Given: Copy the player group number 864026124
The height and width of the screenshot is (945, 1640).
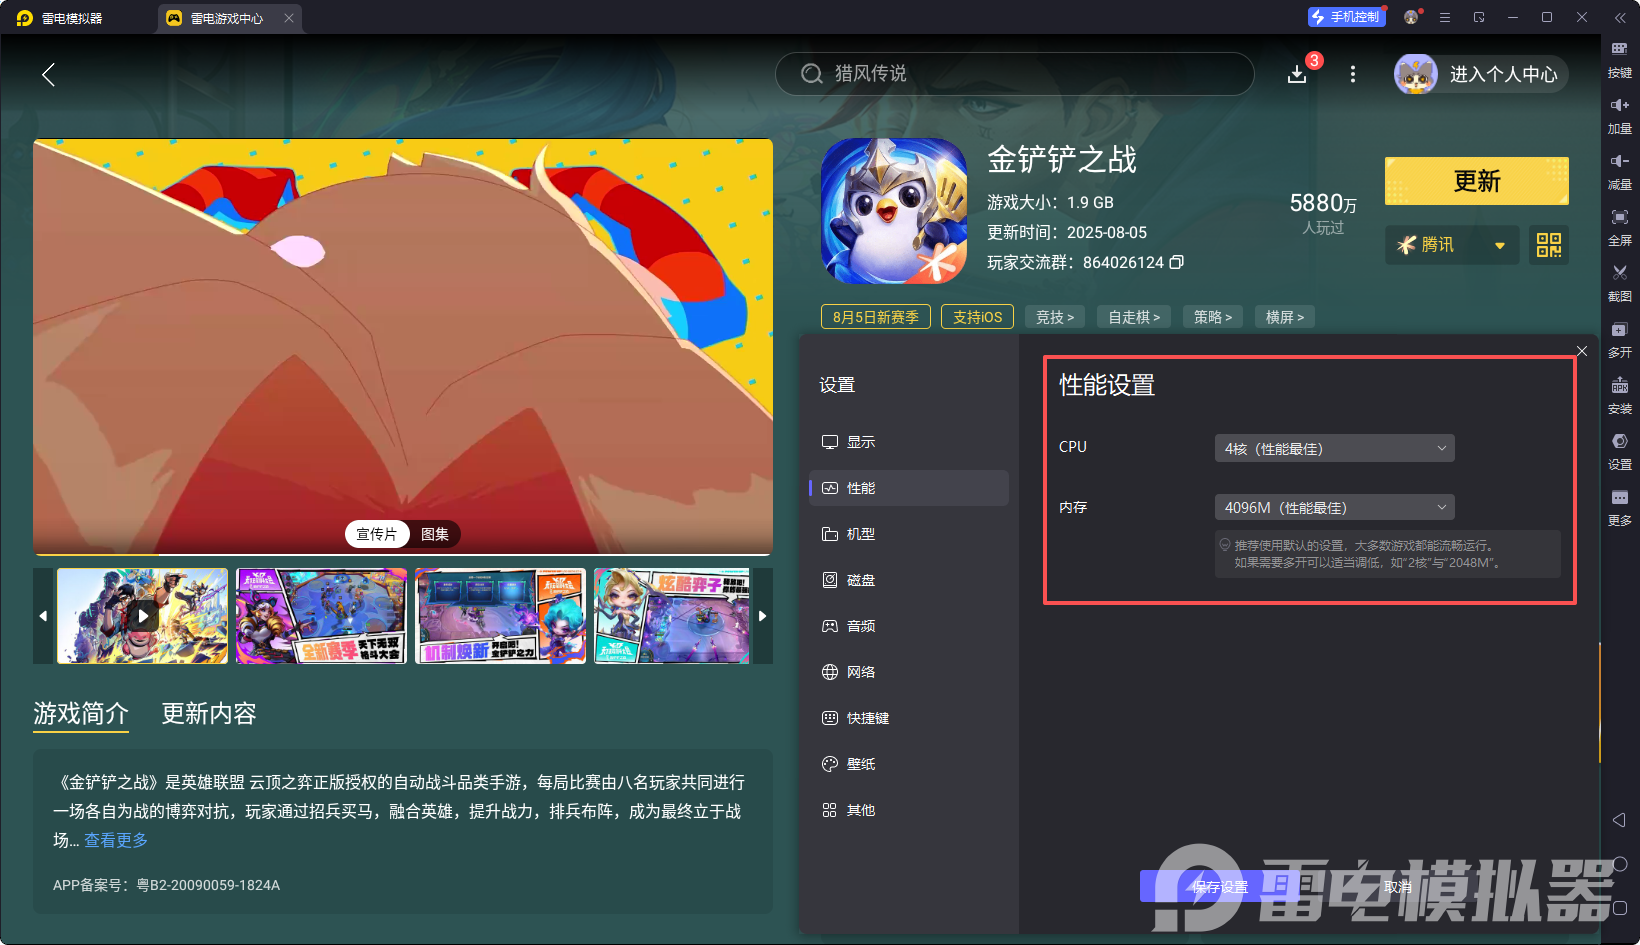Looking at the screenshot, I should 1177,262.
